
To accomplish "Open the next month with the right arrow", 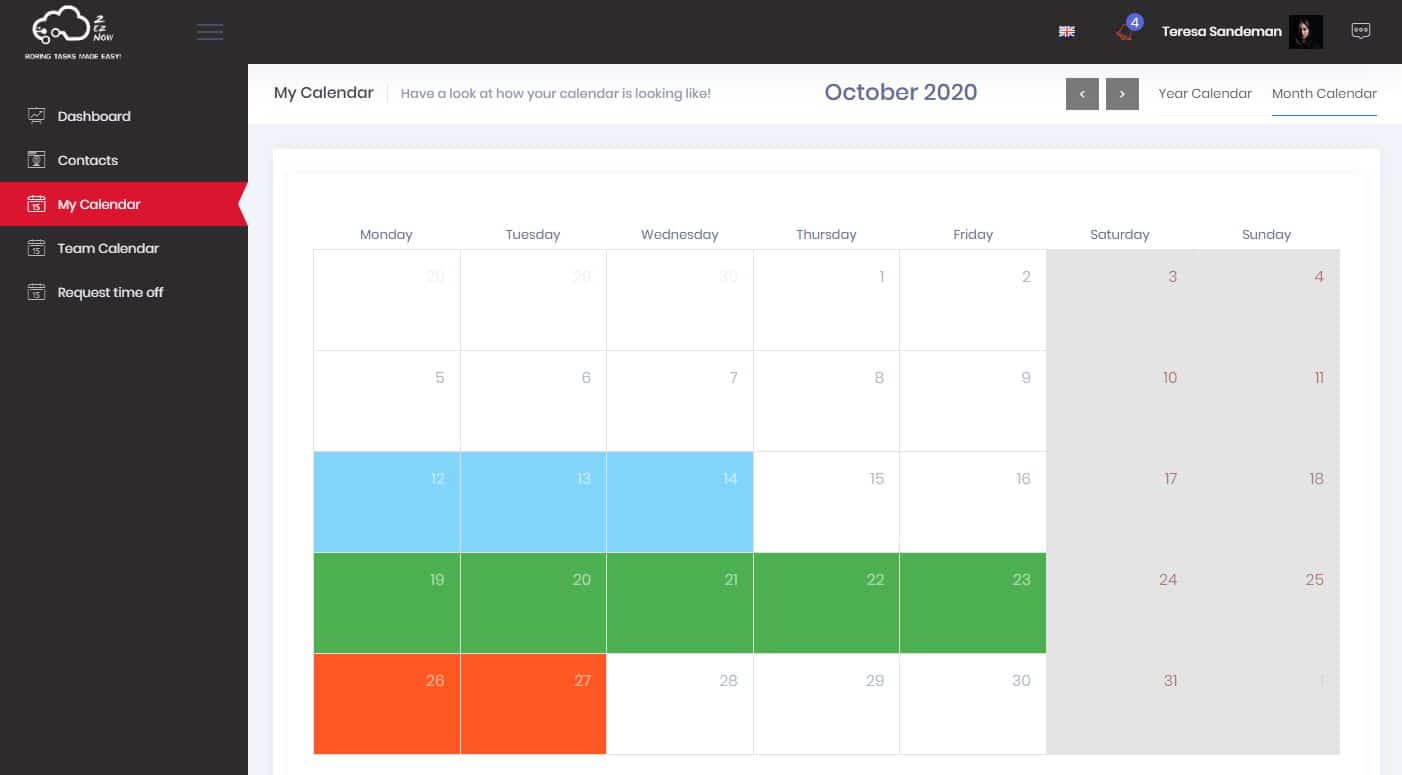I will tap(1122, 93).
